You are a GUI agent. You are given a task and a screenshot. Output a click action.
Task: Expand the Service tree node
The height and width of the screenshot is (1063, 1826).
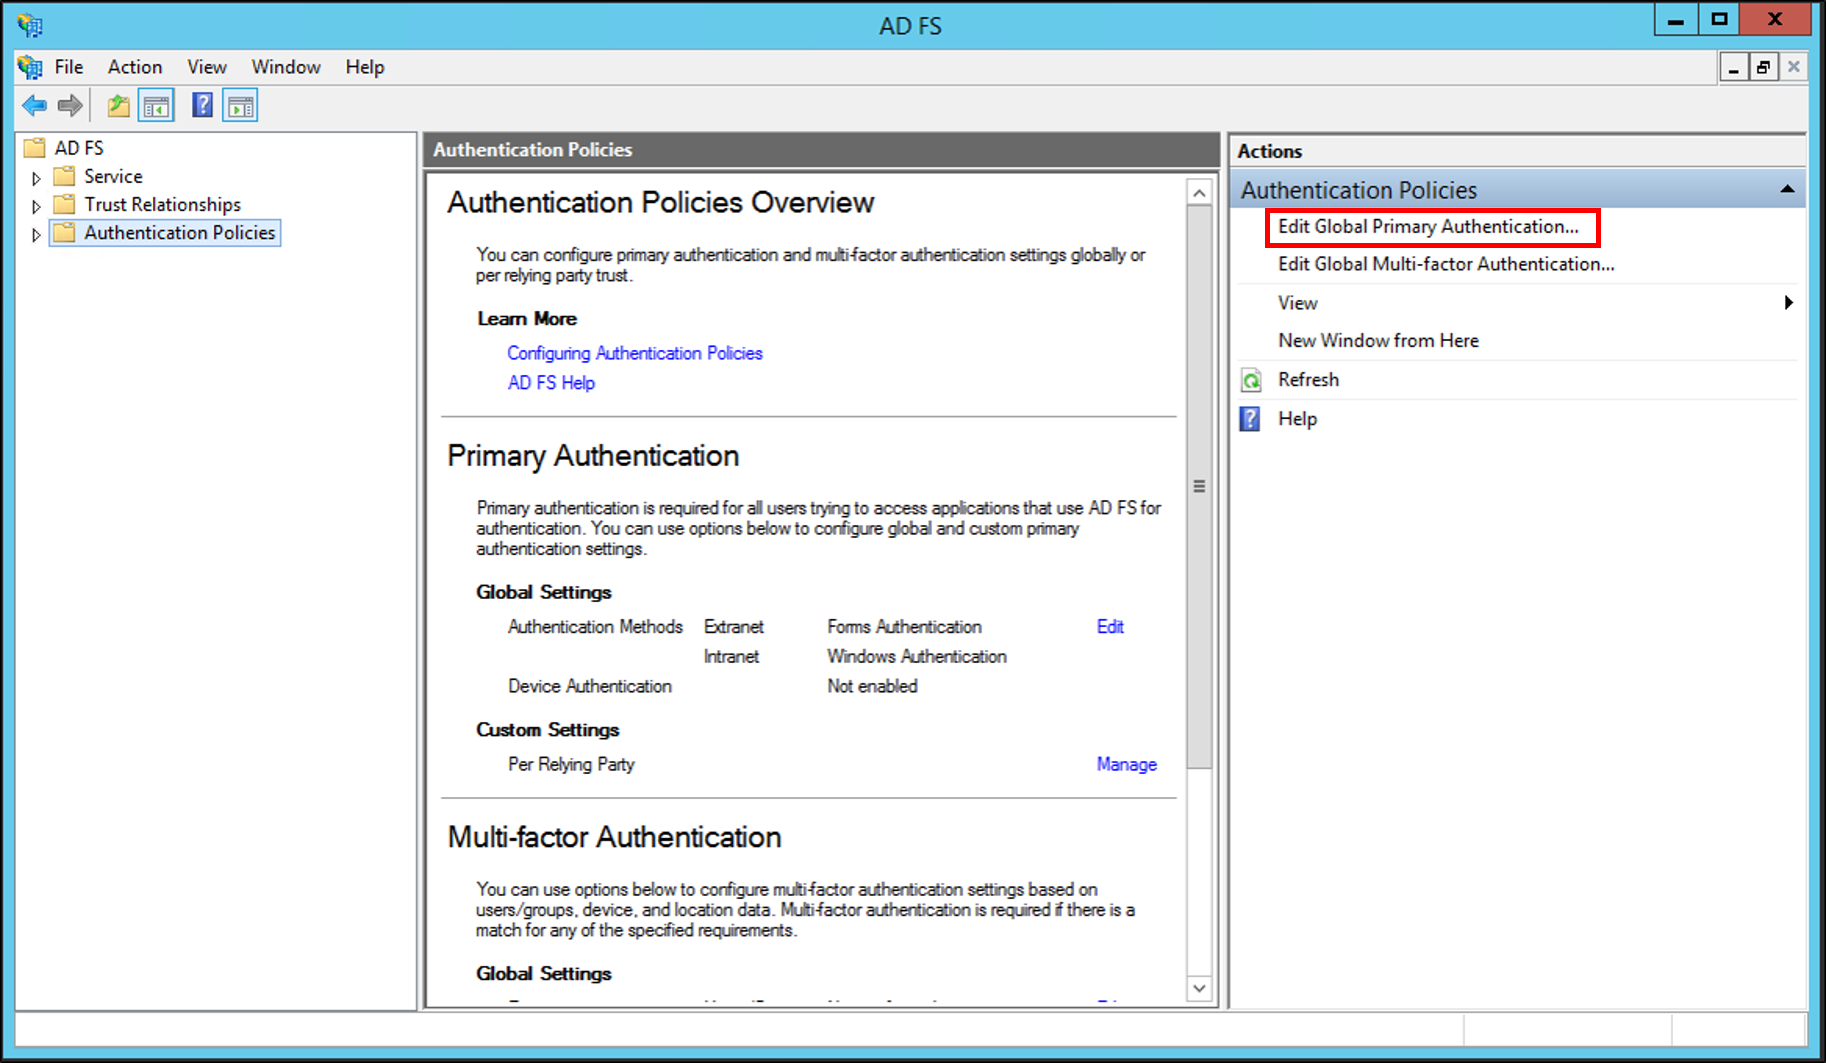click(36, 176)
